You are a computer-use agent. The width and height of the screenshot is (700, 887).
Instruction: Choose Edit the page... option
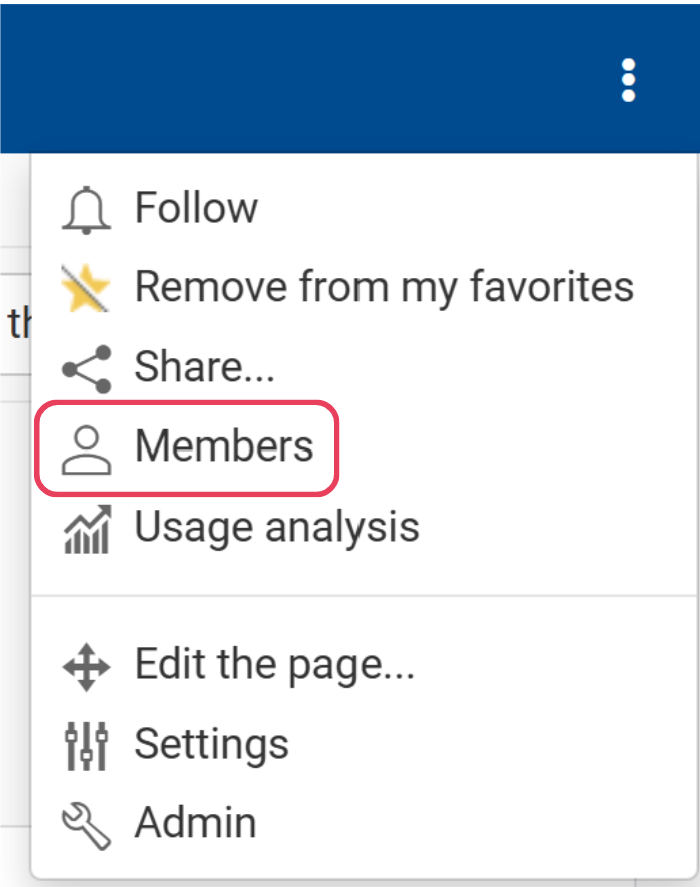point(274,665)
